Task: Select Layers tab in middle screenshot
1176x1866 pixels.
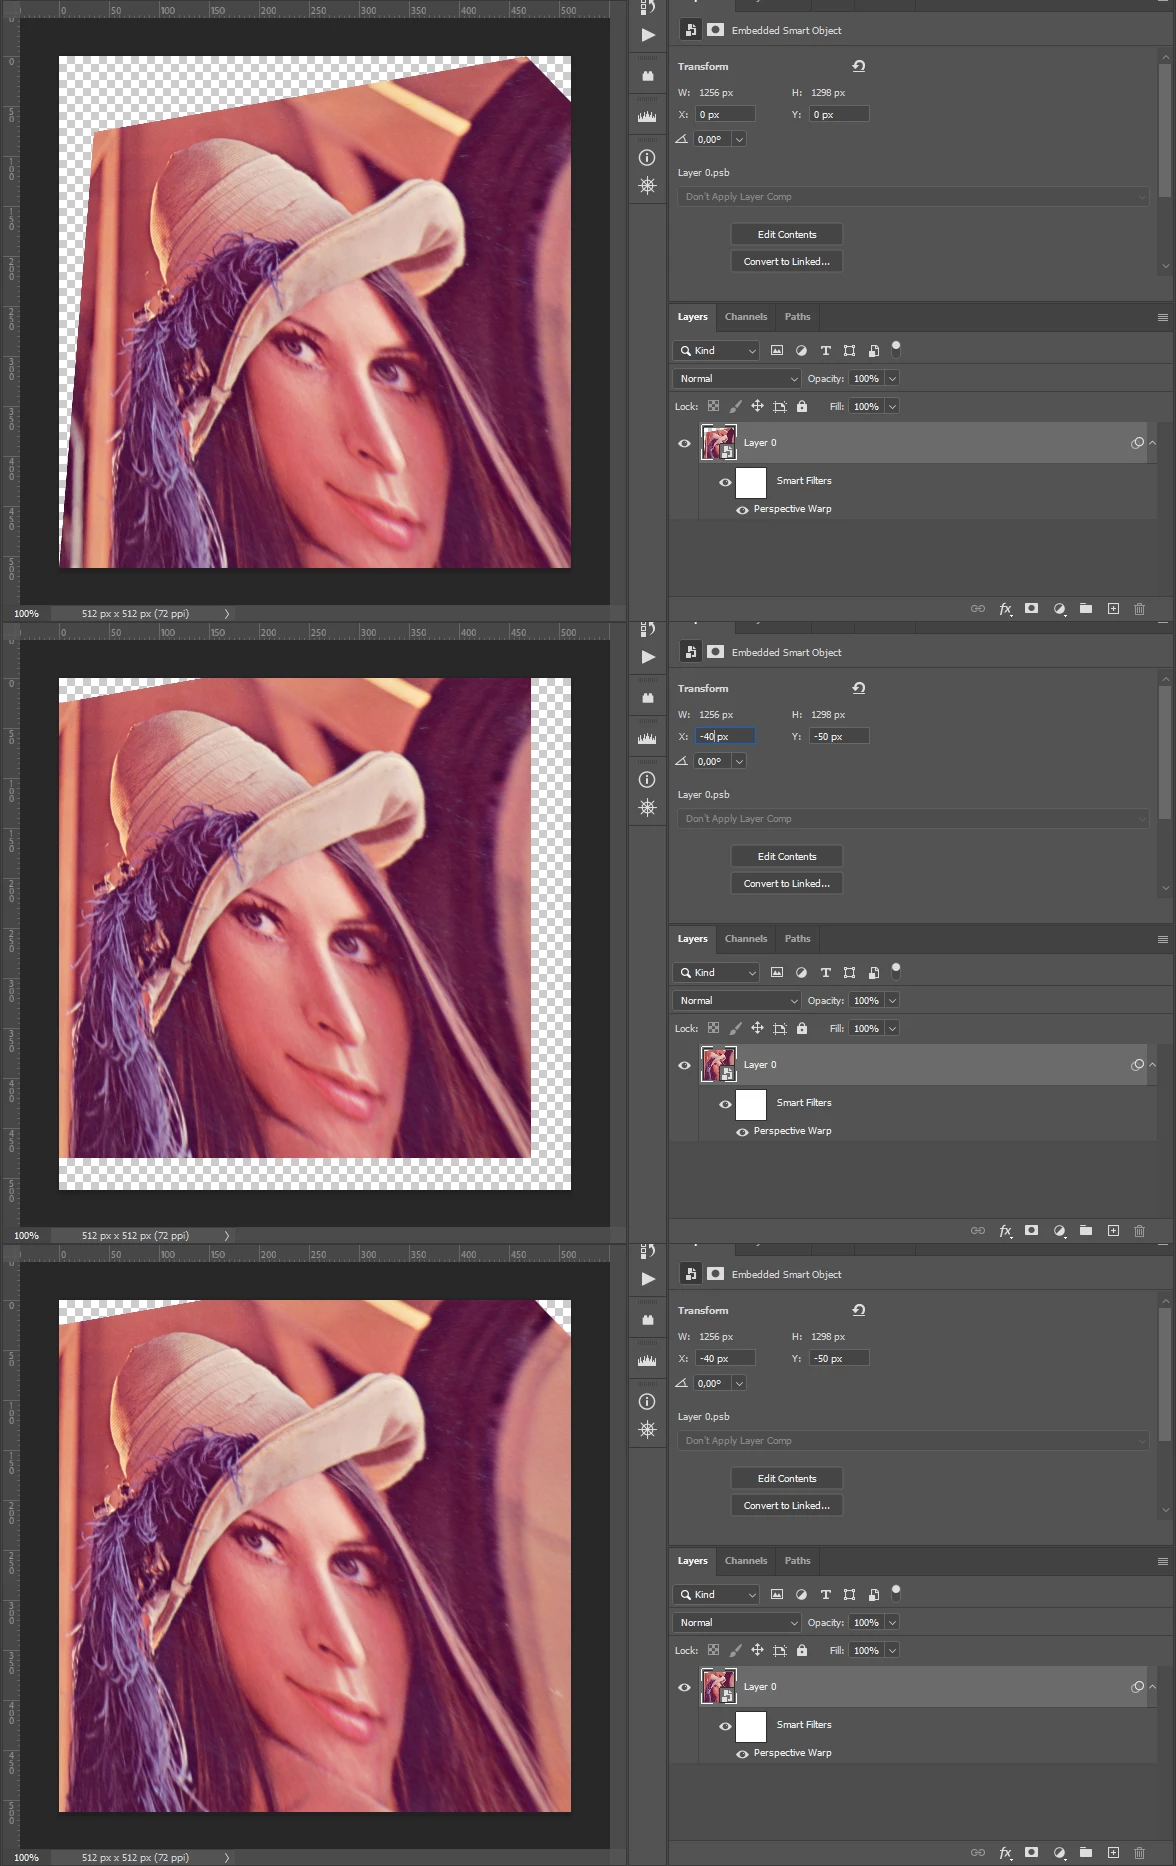Action: point(692,939)
